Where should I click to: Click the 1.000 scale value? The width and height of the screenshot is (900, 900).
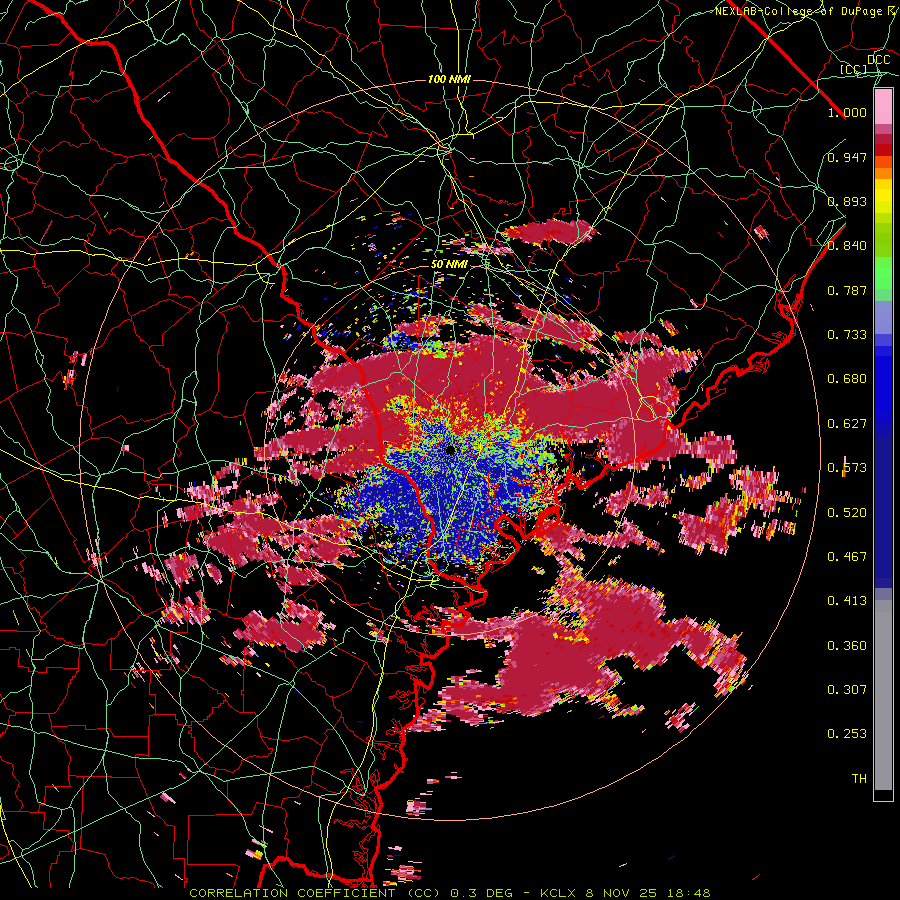pos(847,112)
